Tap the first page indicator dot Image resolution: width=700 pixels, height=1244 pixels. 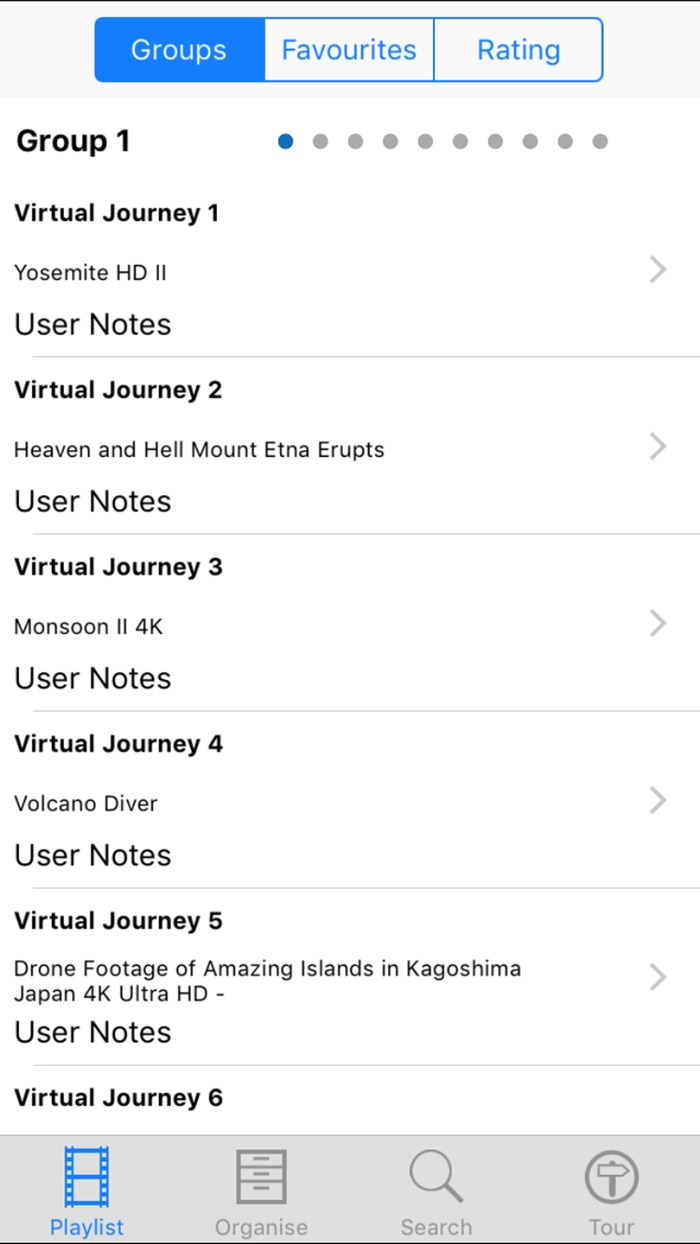click(285, 141)
